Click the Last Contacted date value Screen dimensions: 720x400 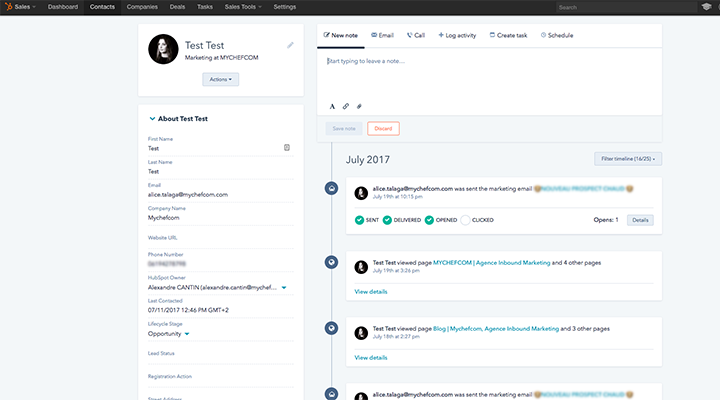188,310
